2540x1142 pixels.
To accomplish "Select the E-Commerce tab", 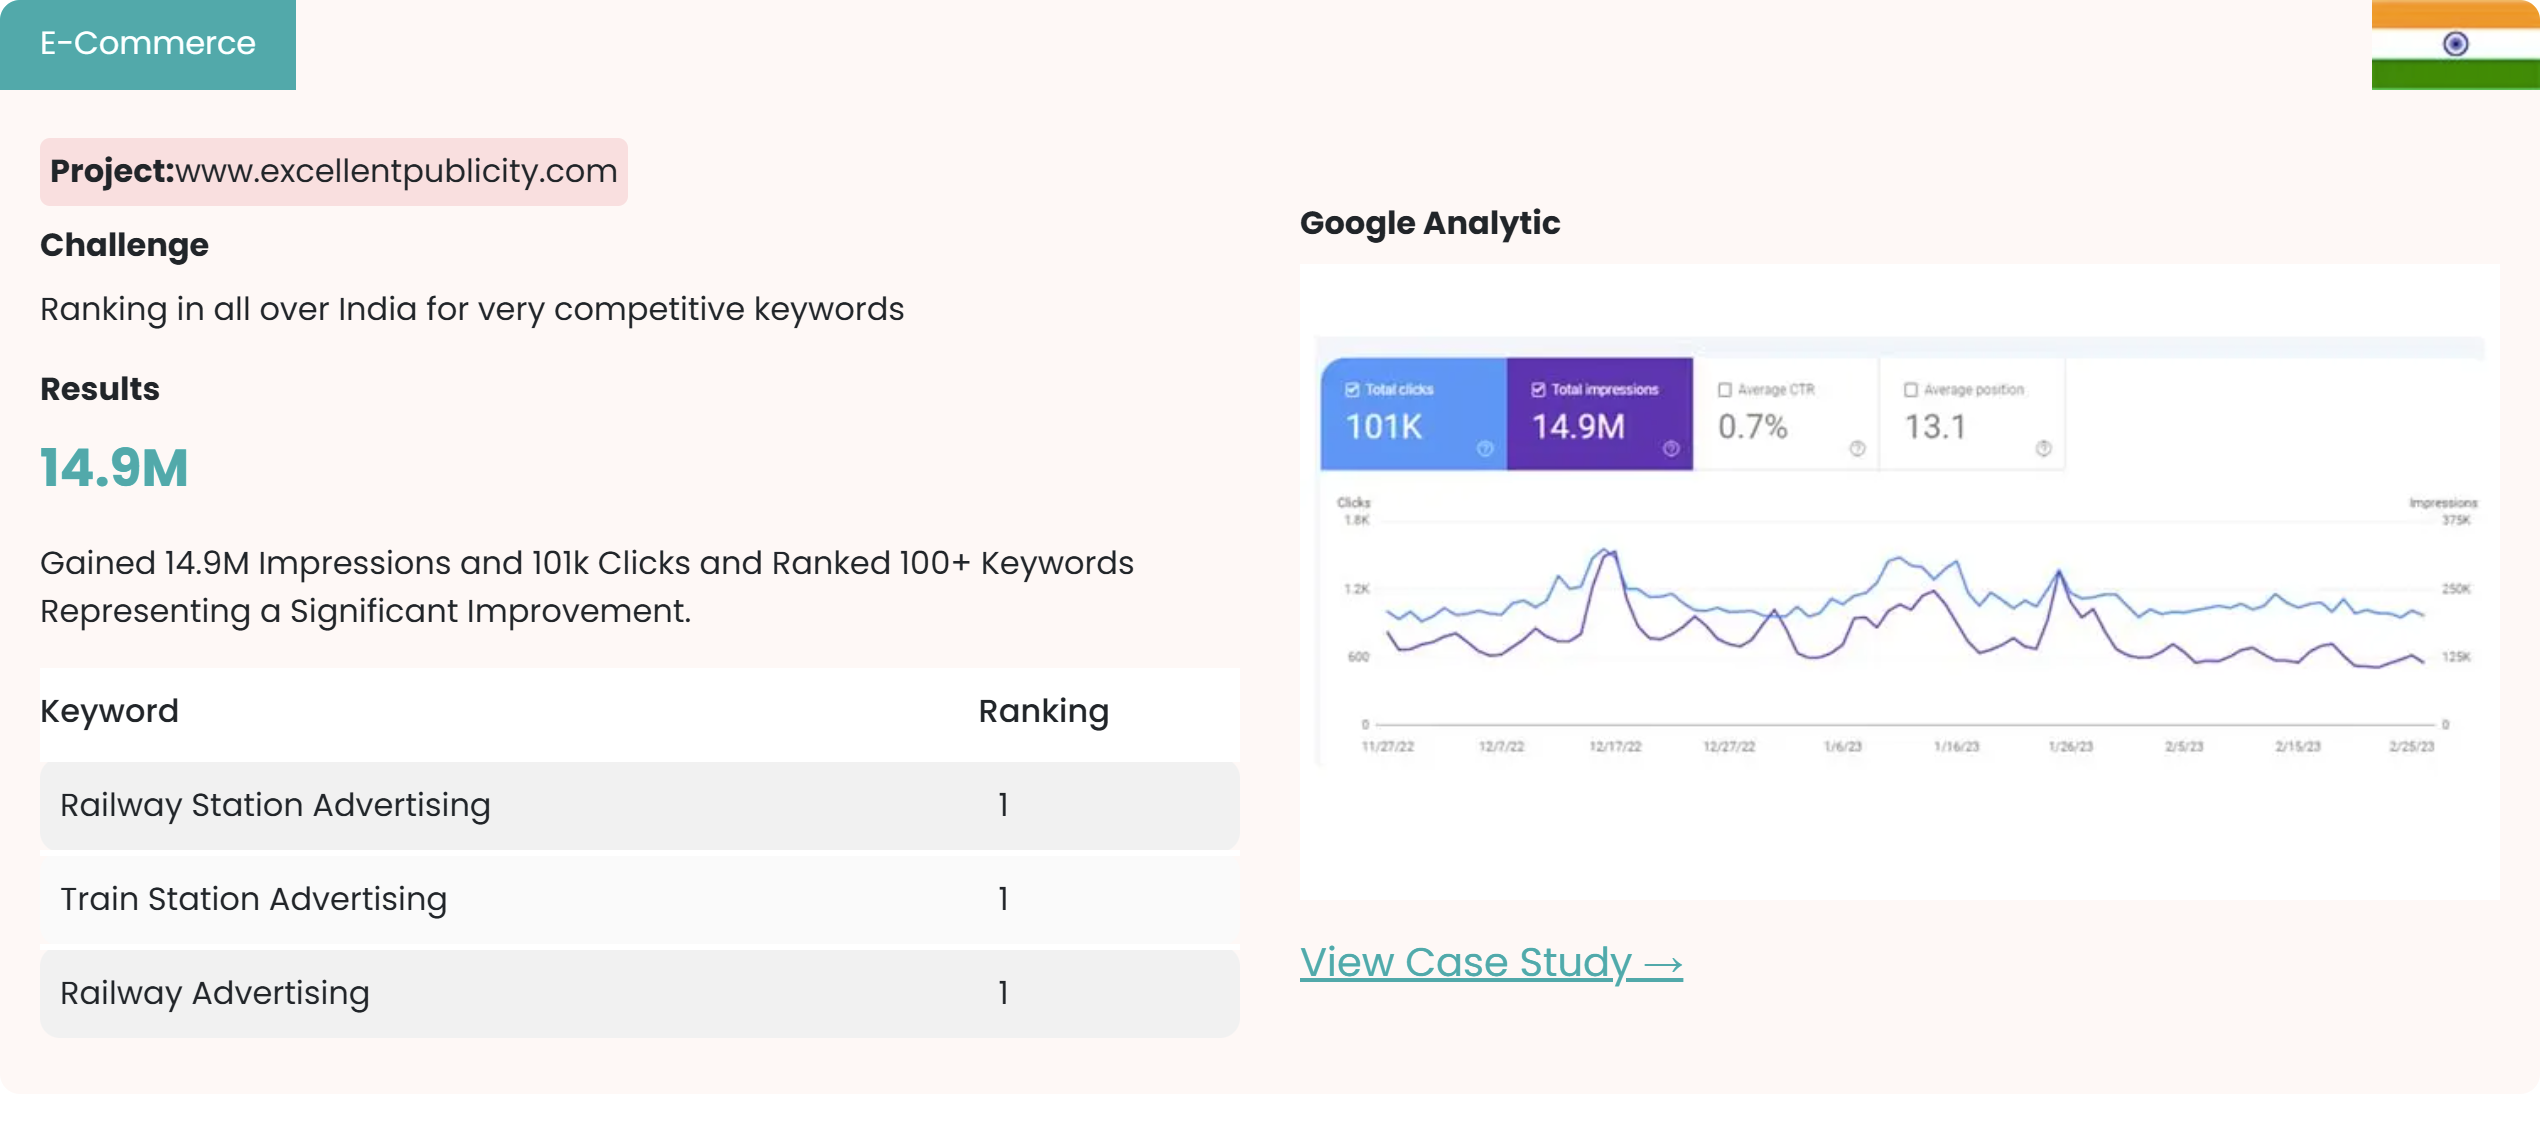I will 147,44.
